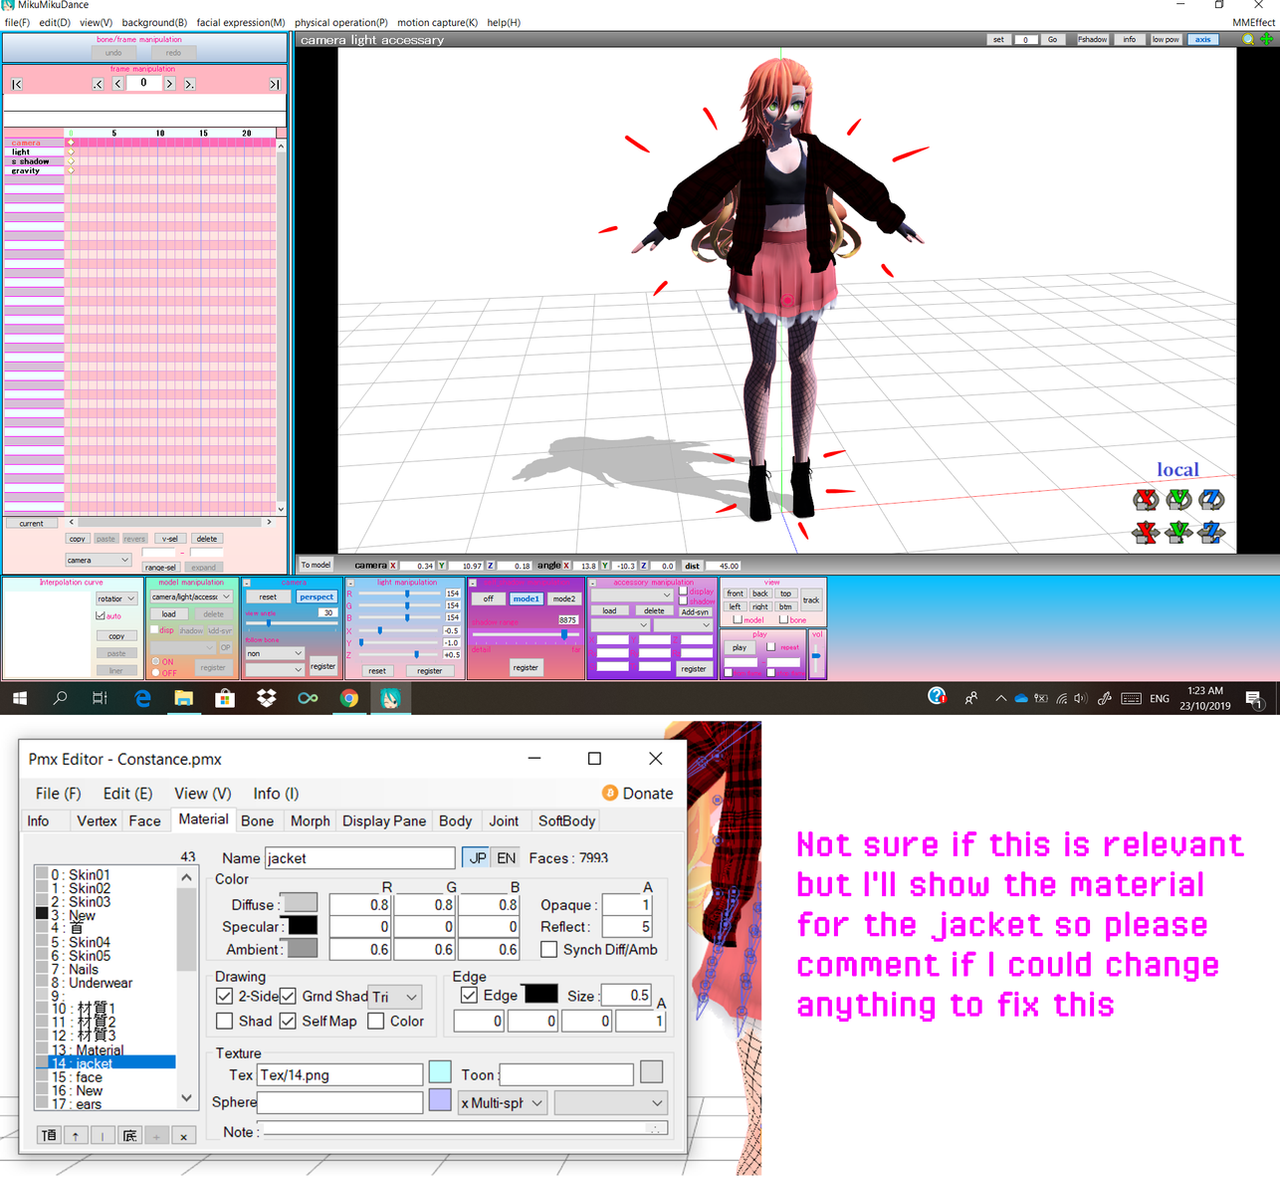Open accessory selection dropdown
This screenshot has height=1186, width=1280.
tap(632, 595)
